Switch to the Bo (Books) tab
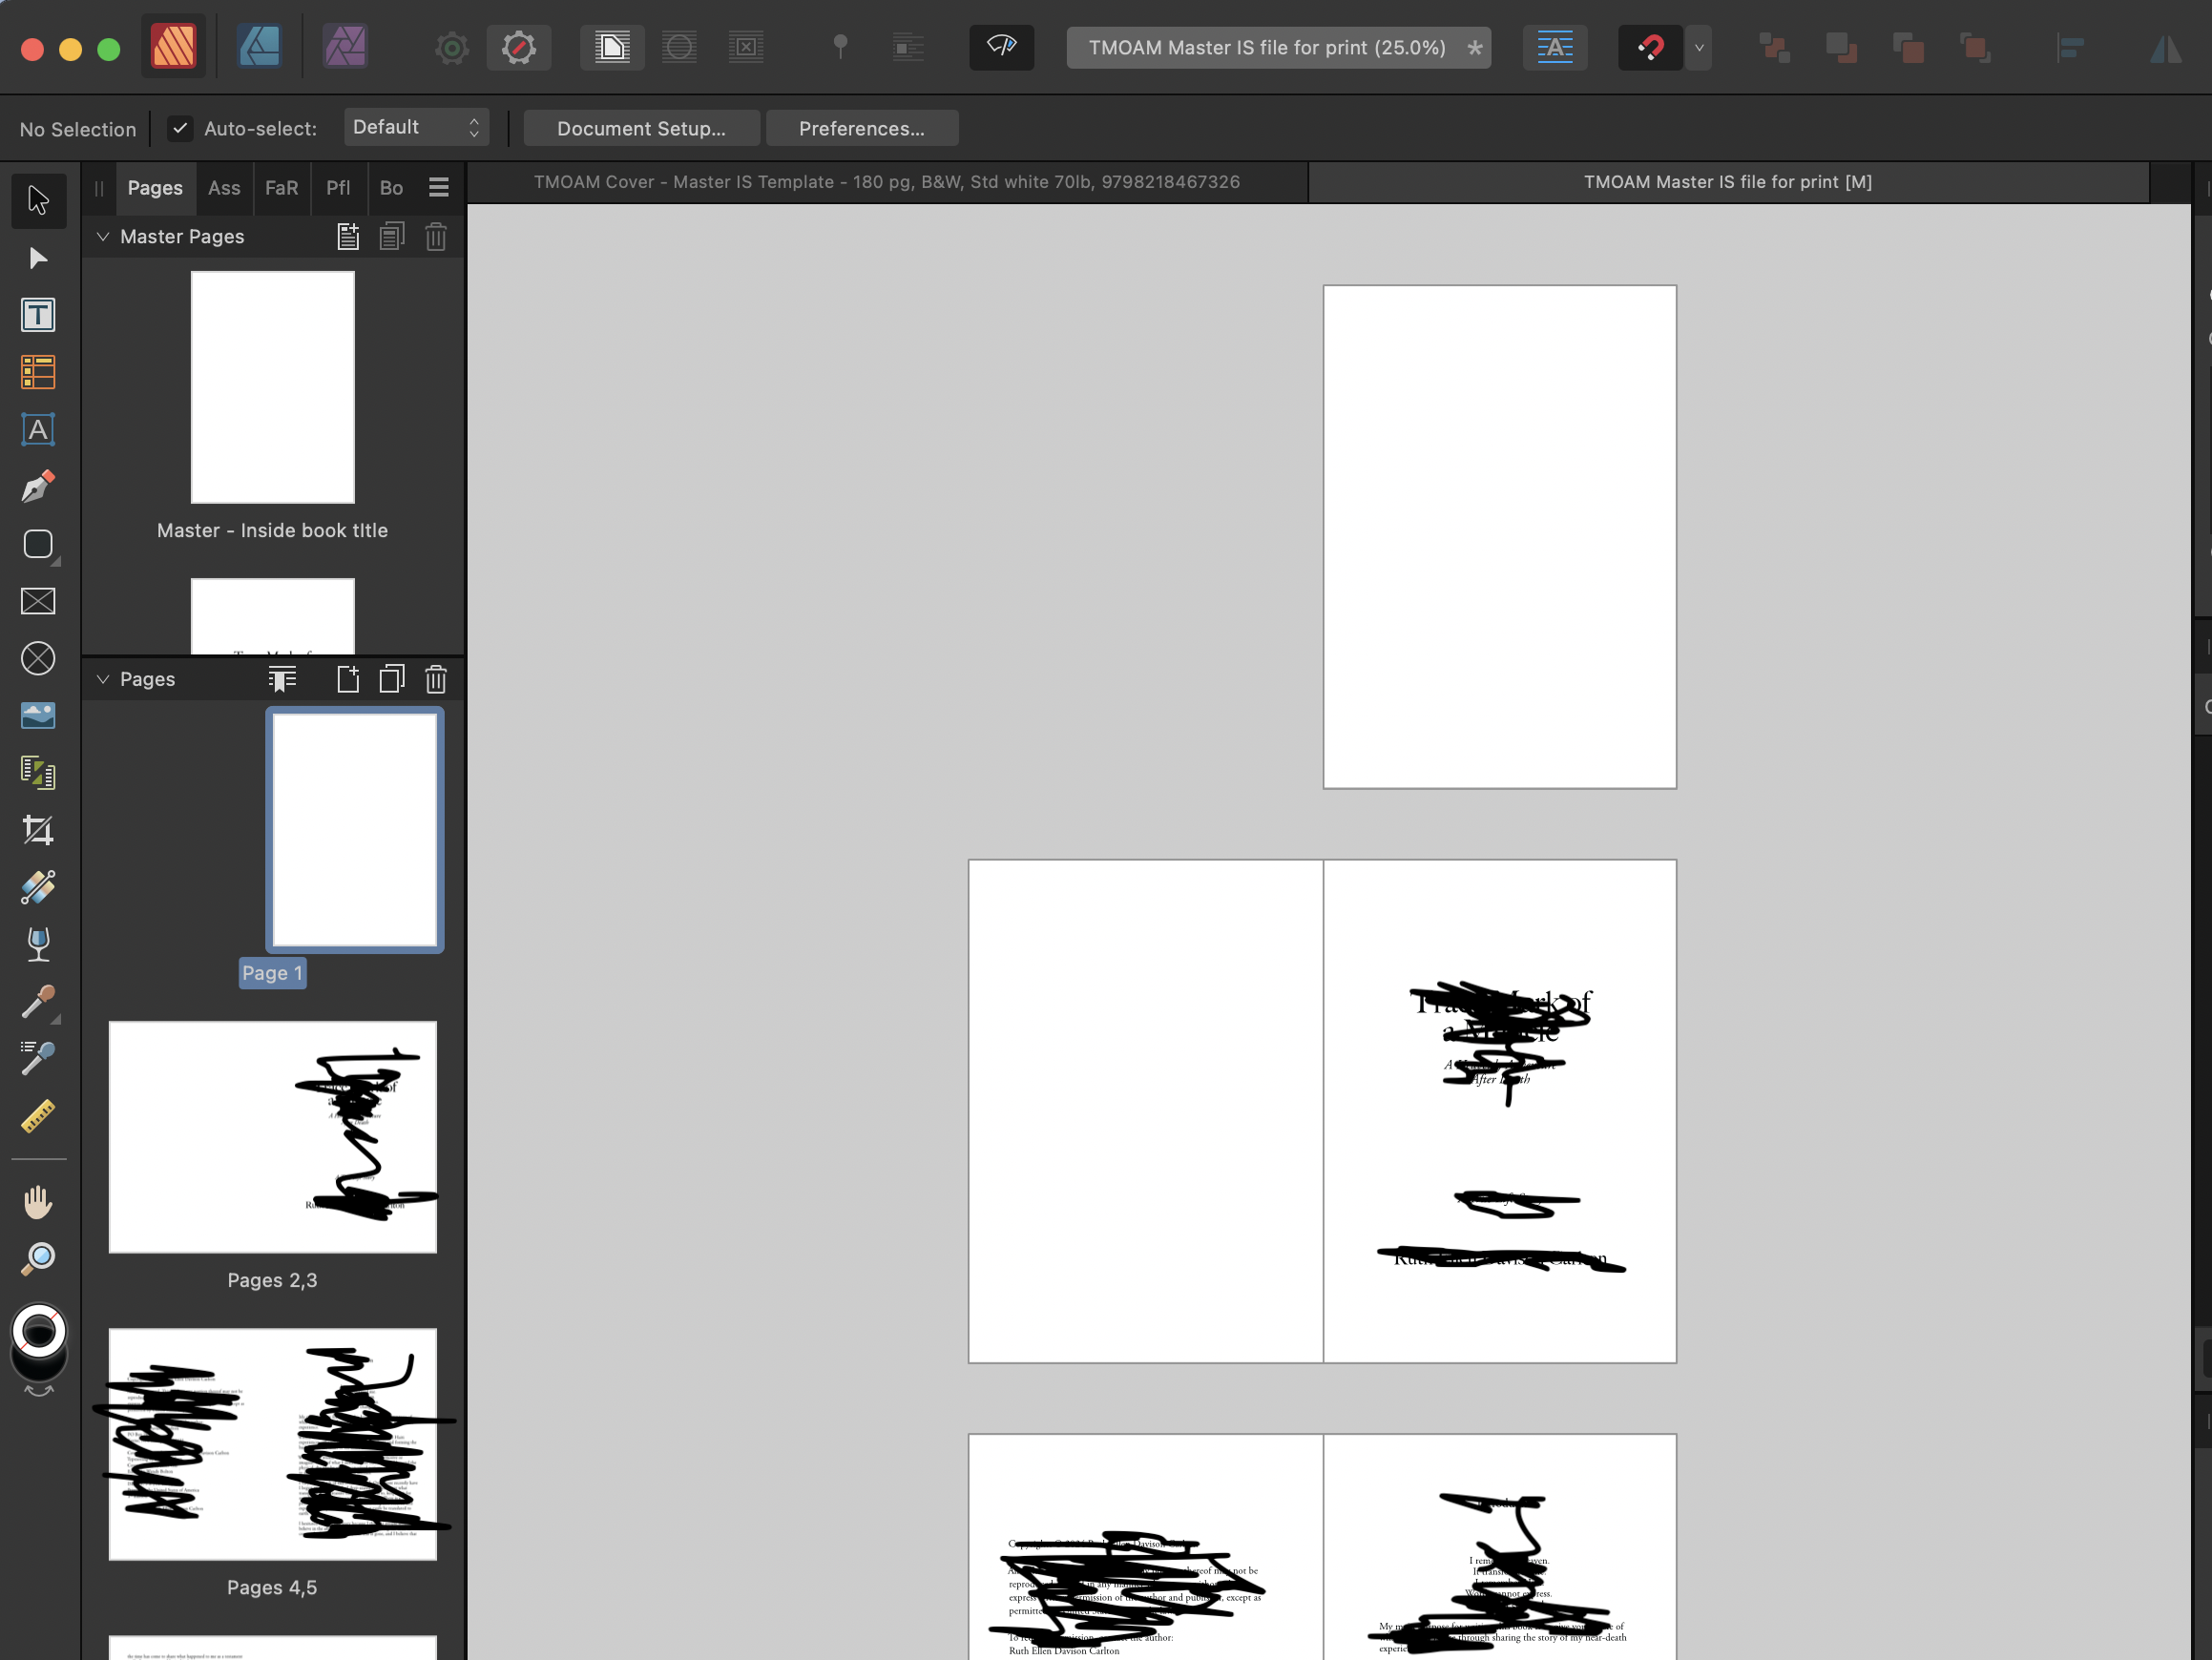This screenshot has width=2212, height=1660. point(391,188)
